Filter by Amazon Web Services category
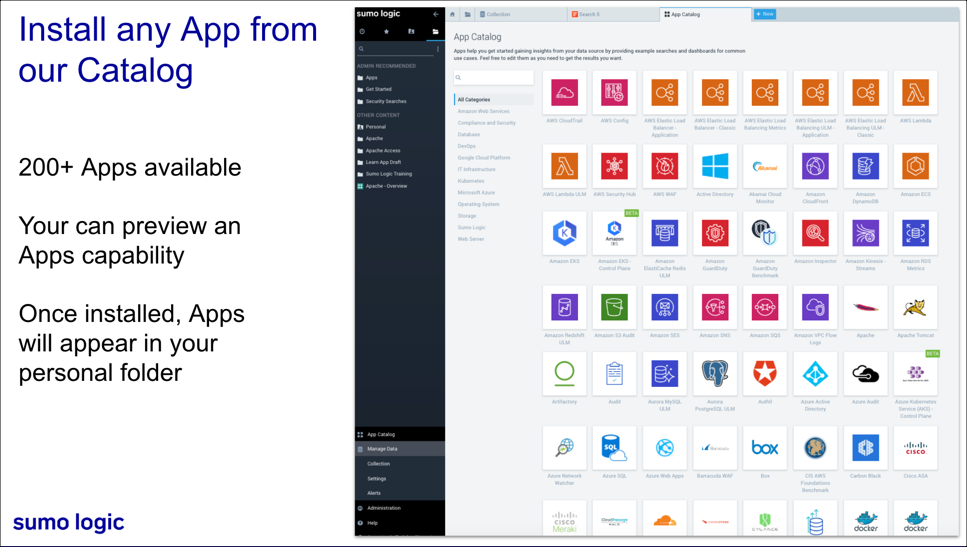This screenshot has width=967, height=547. tap(483, 111)
